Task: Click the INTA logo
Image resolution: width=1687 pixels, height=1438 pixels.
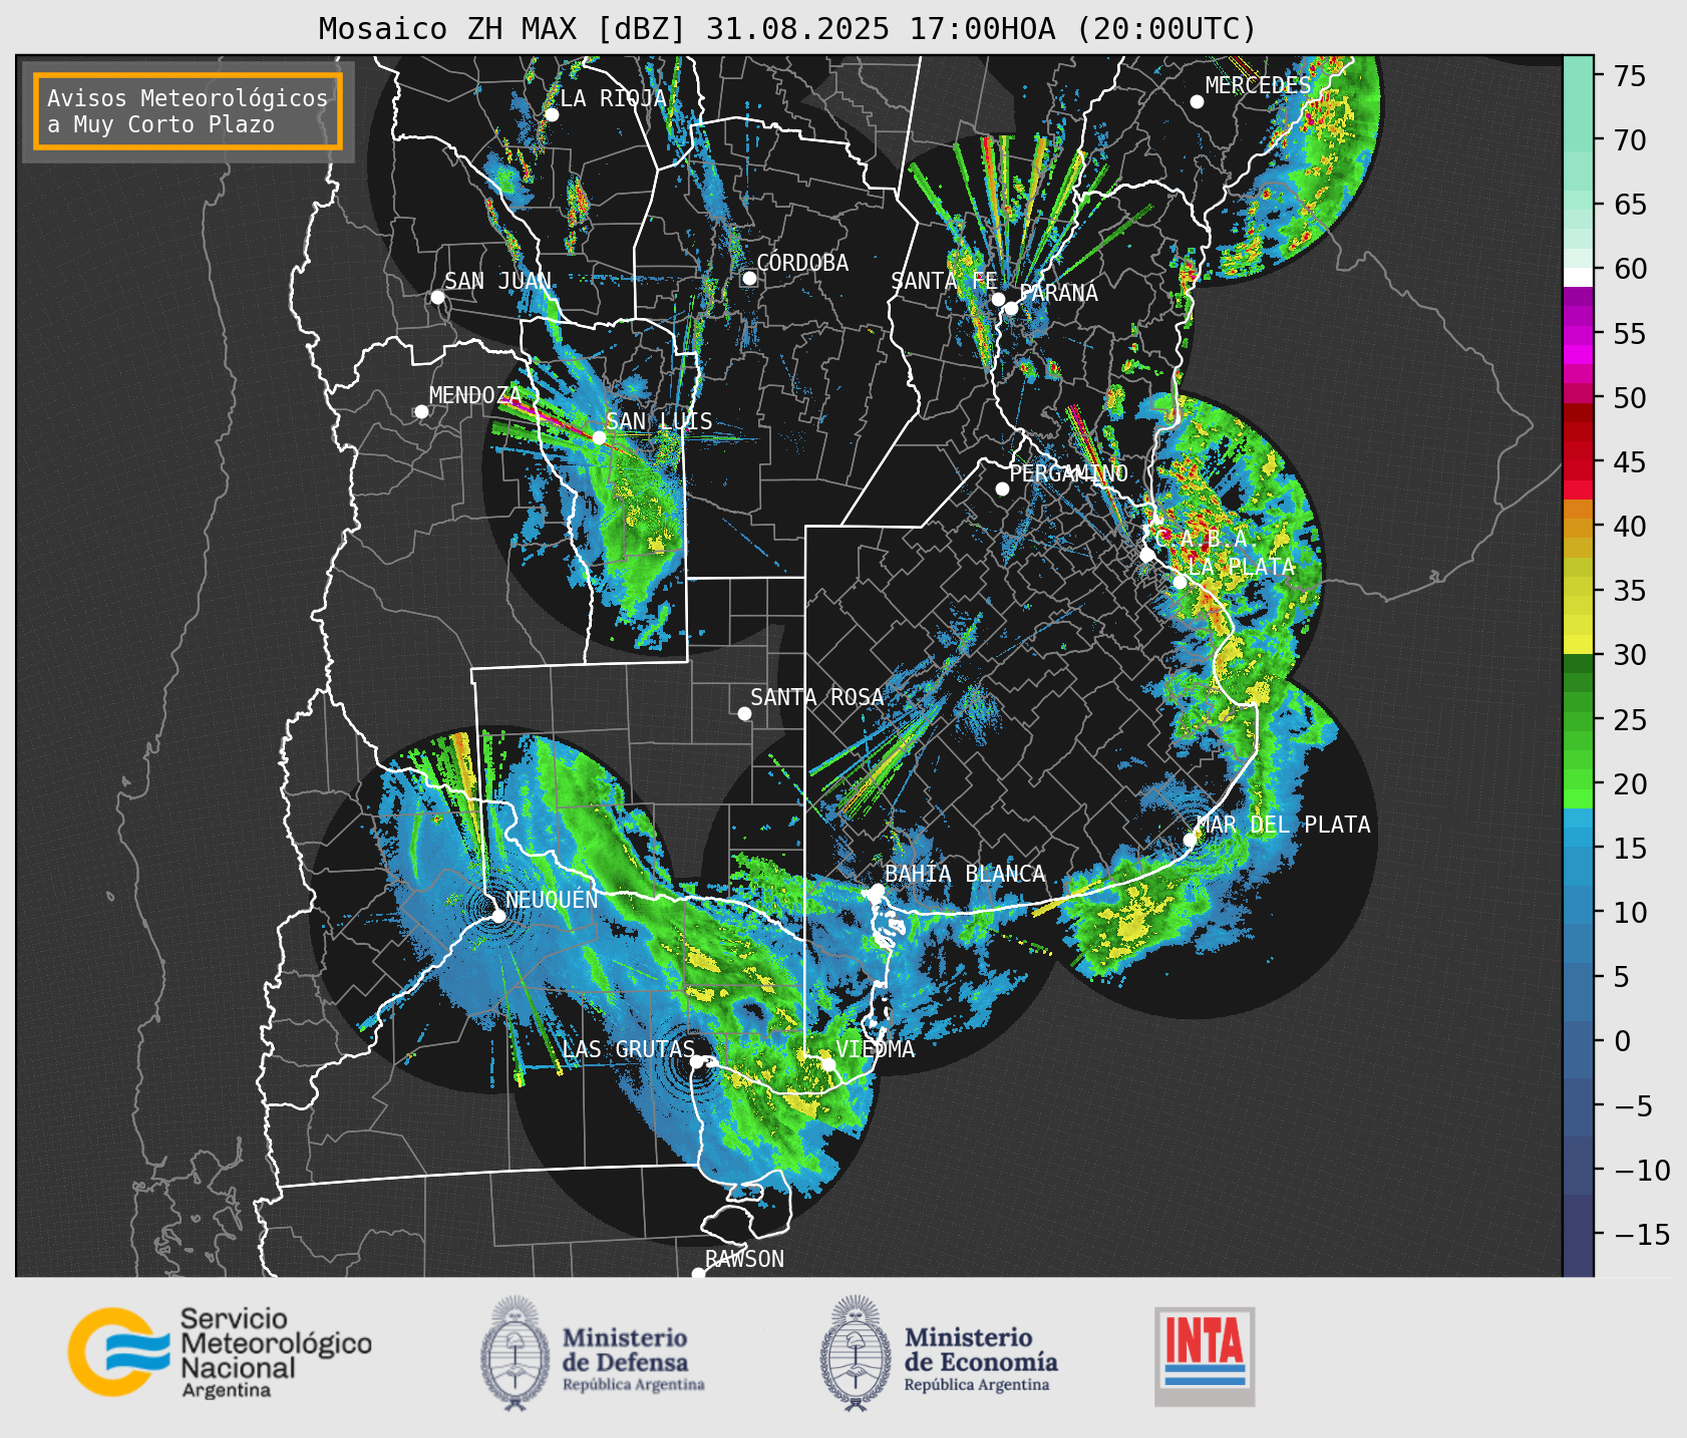Action: pyautogui.click(x=1204, y=1356)
